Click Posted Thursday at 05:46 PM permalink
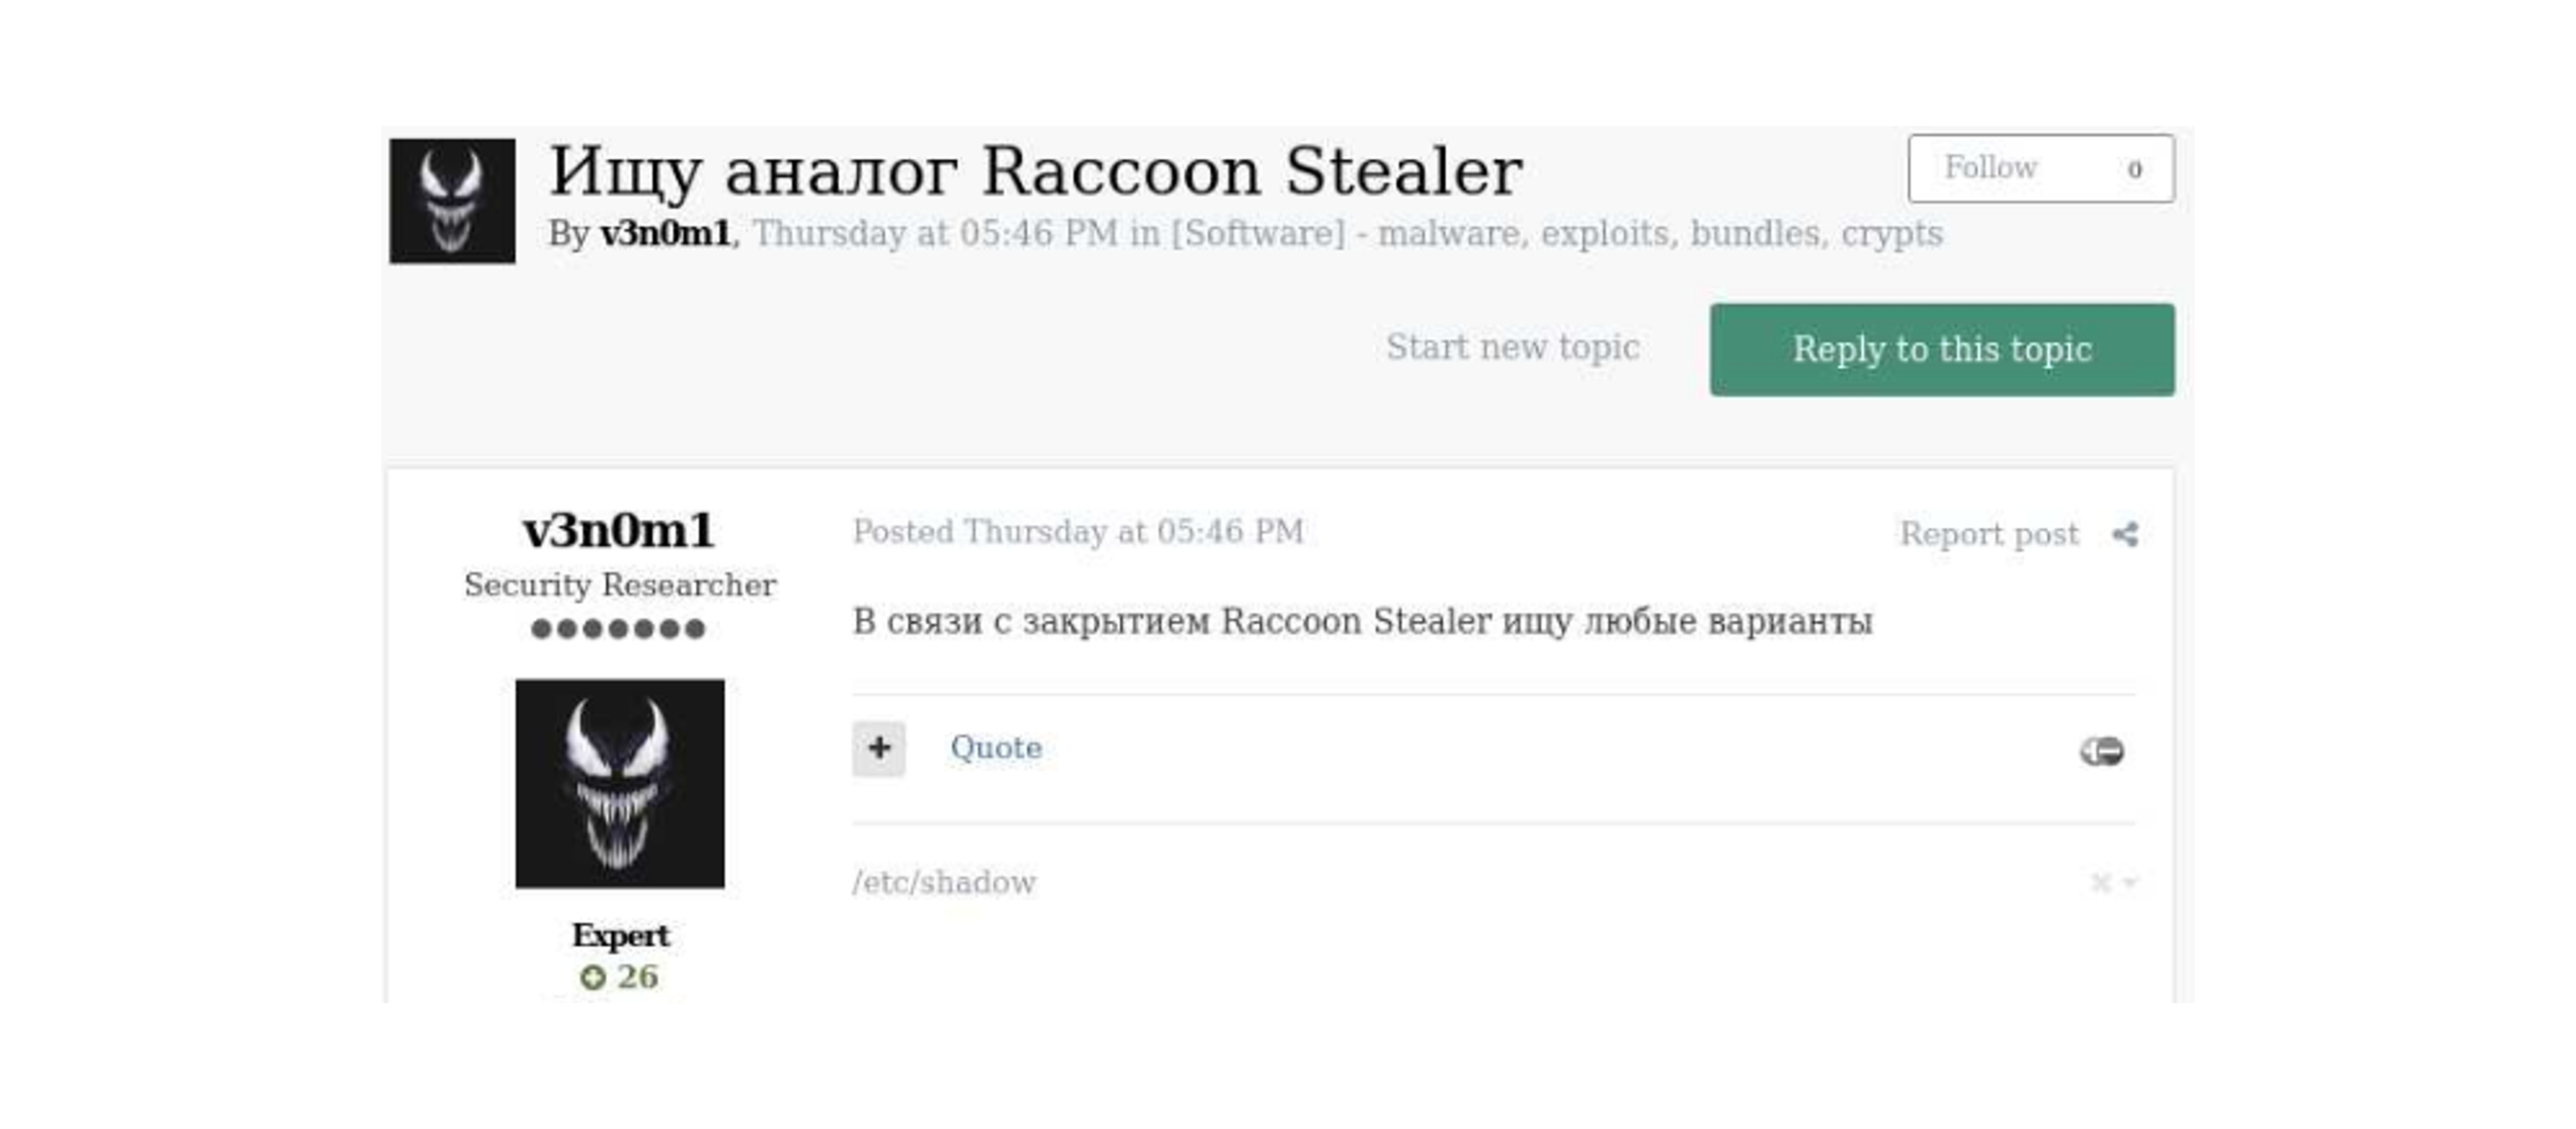The width and height of the screenshot is (2576, 1129). tap(1078, 531)
